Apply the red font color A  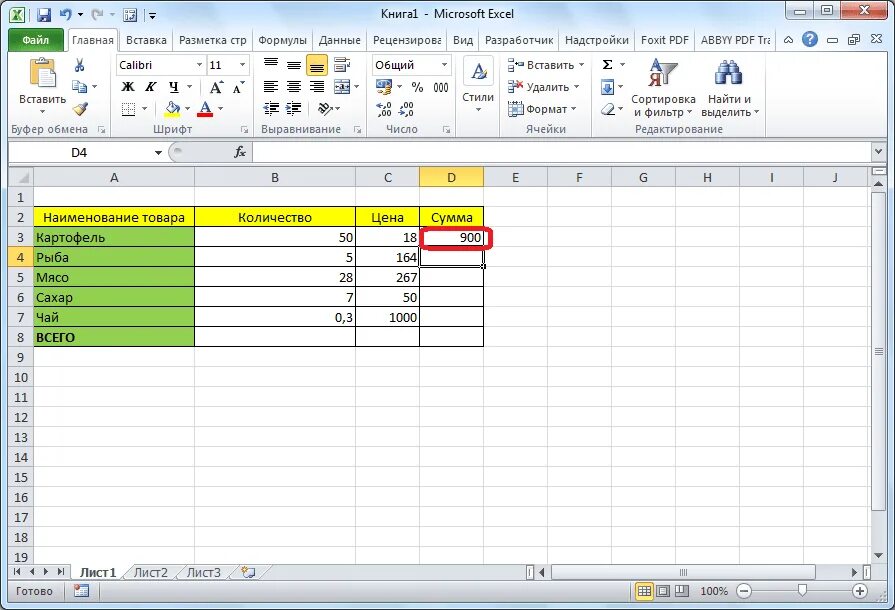205,109
